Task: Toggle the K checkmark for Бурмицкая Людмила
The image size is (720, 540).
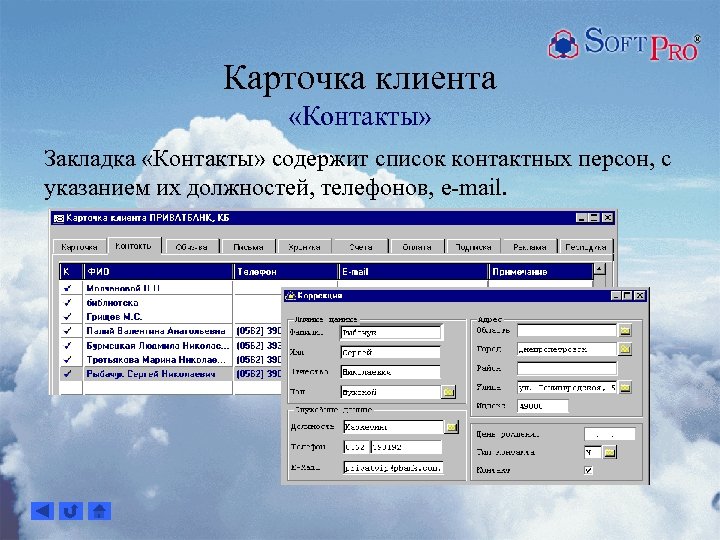Action: (68, 345)
